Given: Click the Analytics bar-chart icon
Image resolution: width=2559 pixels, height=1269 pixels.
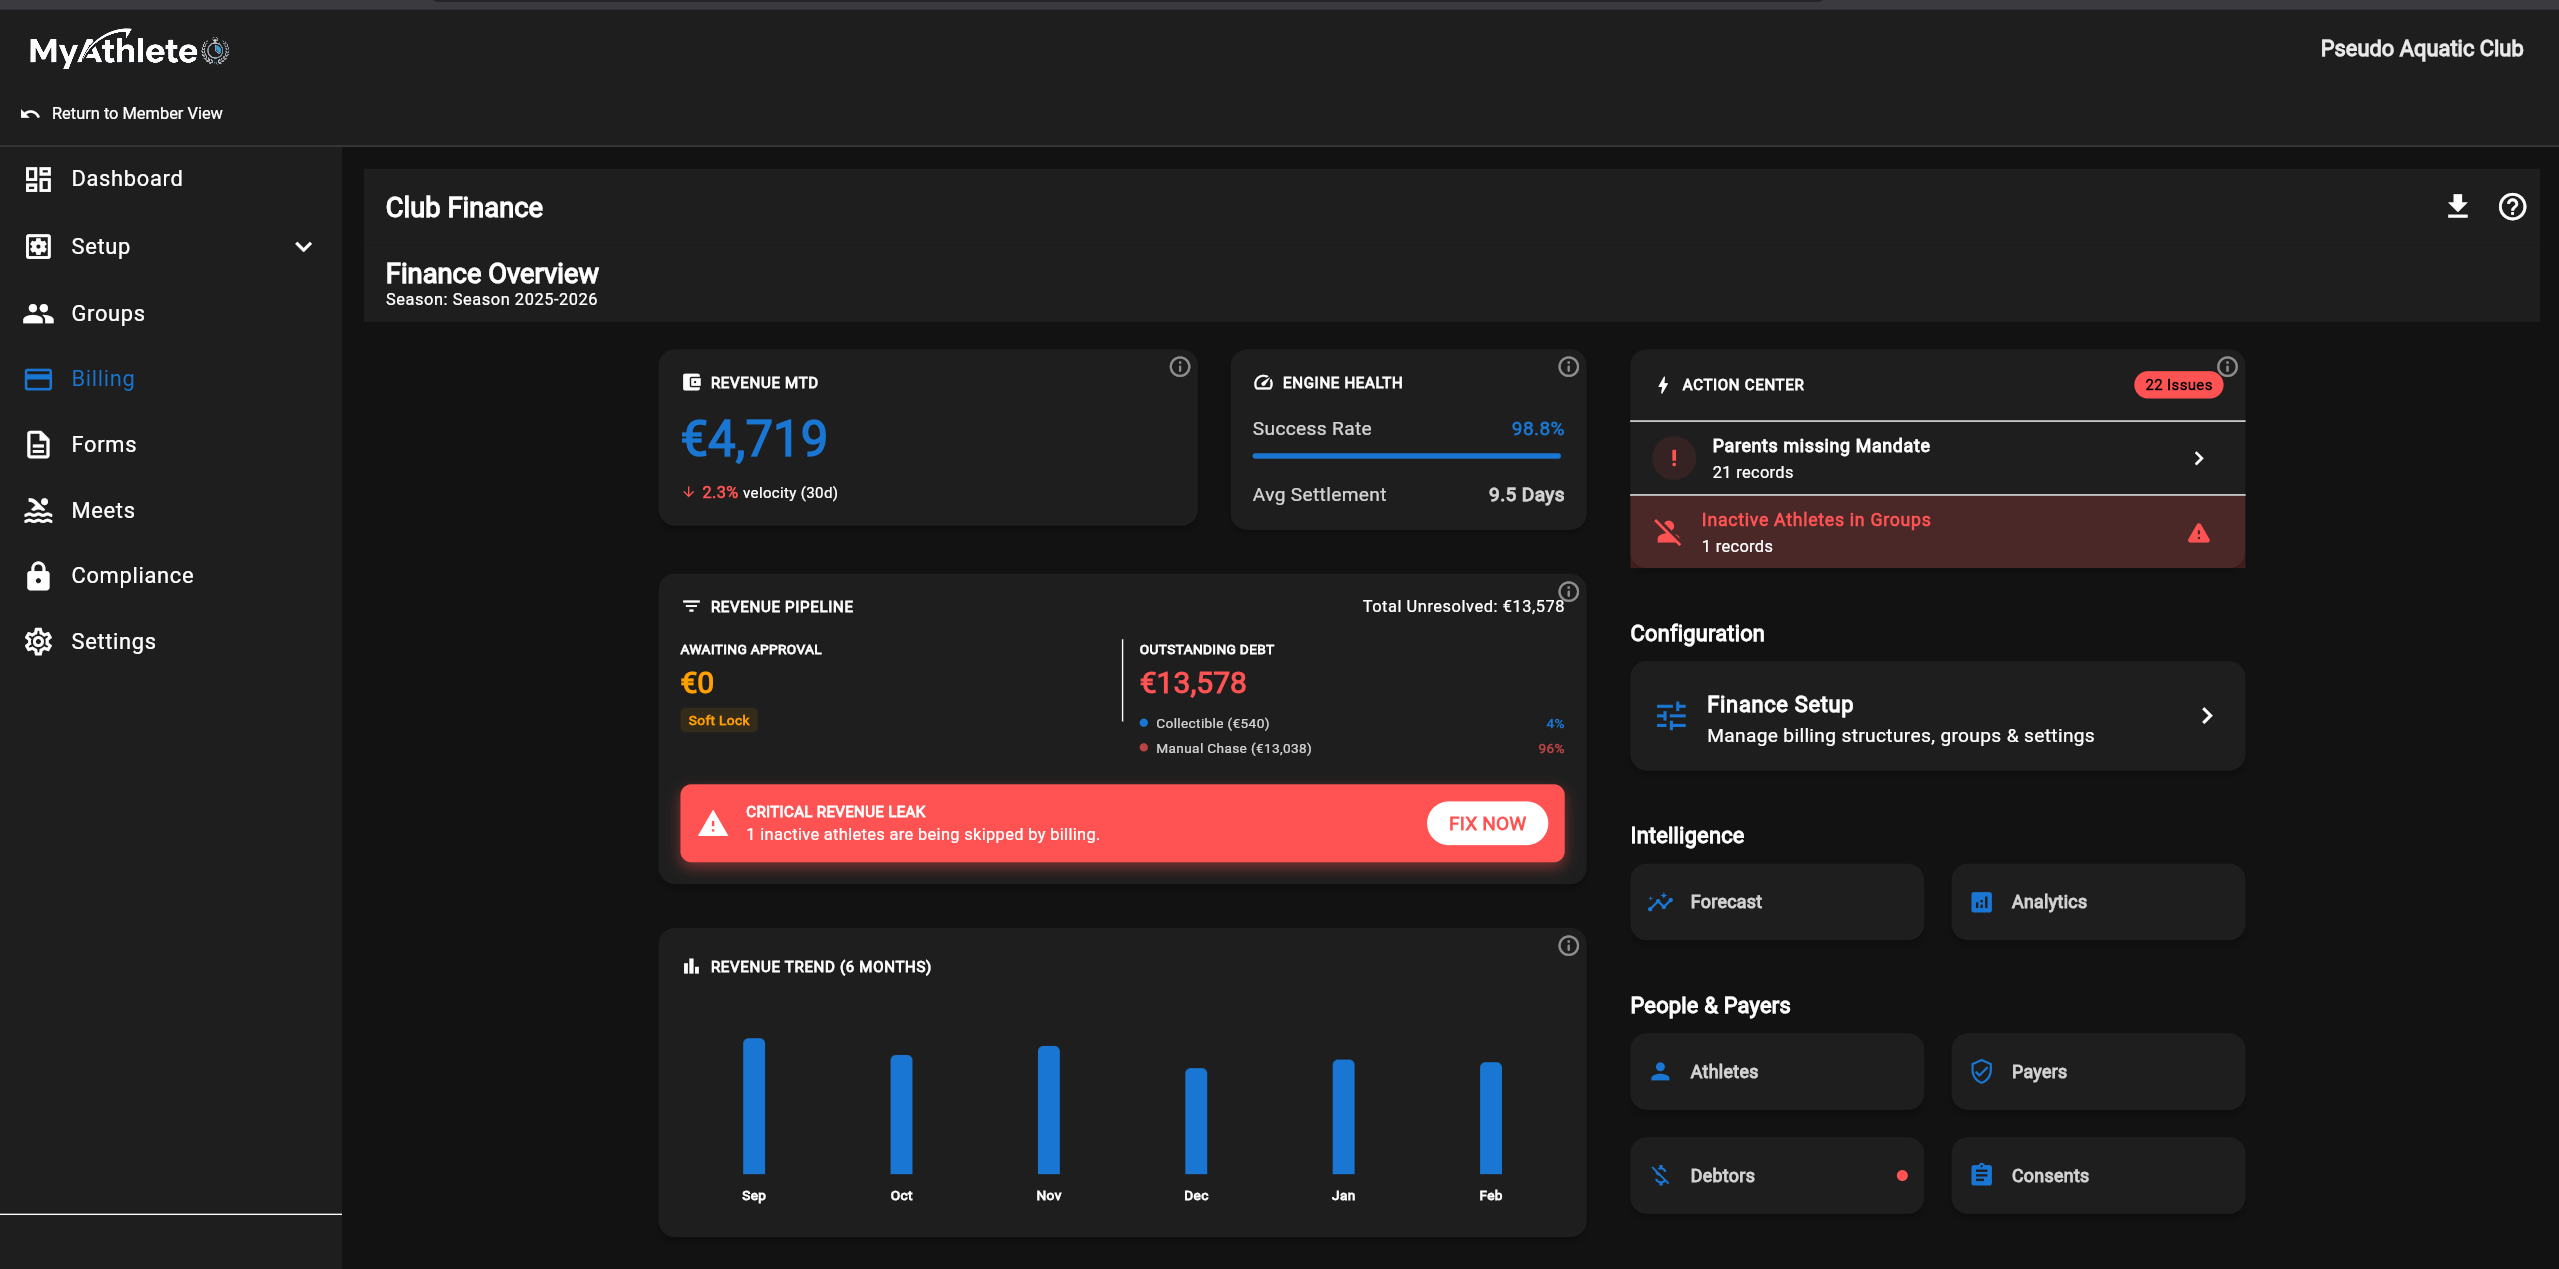Looking at the screenshot, I should click(x=1981, y=901).
